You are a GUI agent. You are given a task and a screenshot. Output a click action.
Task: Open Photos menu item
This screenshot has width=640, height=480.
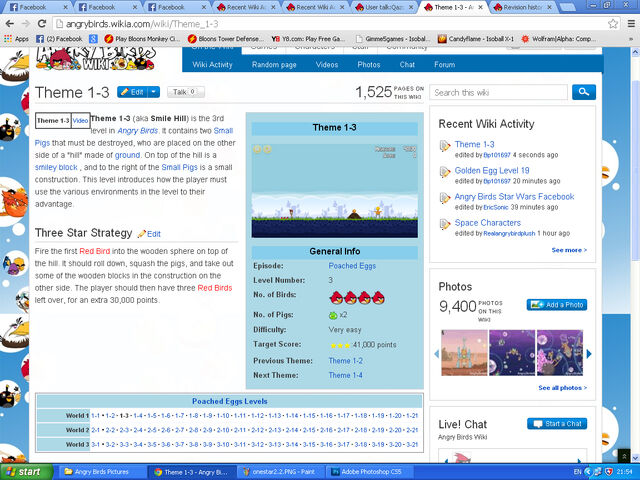pos(369,64)
